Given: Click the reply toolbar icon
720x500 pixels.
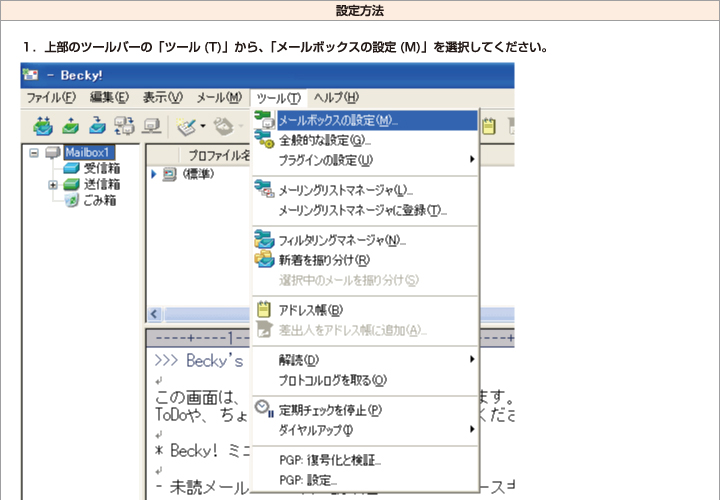Looking at the screenshot, I should 224,126.
